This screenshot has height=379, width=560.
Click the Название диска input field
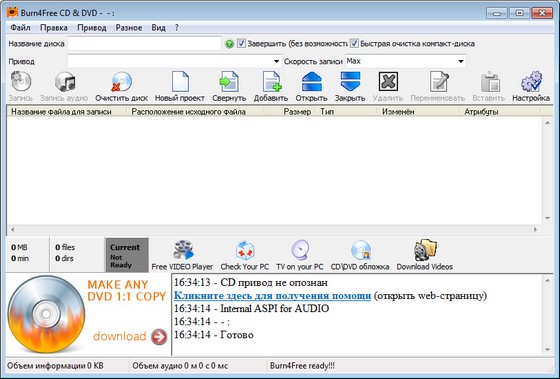coord(144,44)
